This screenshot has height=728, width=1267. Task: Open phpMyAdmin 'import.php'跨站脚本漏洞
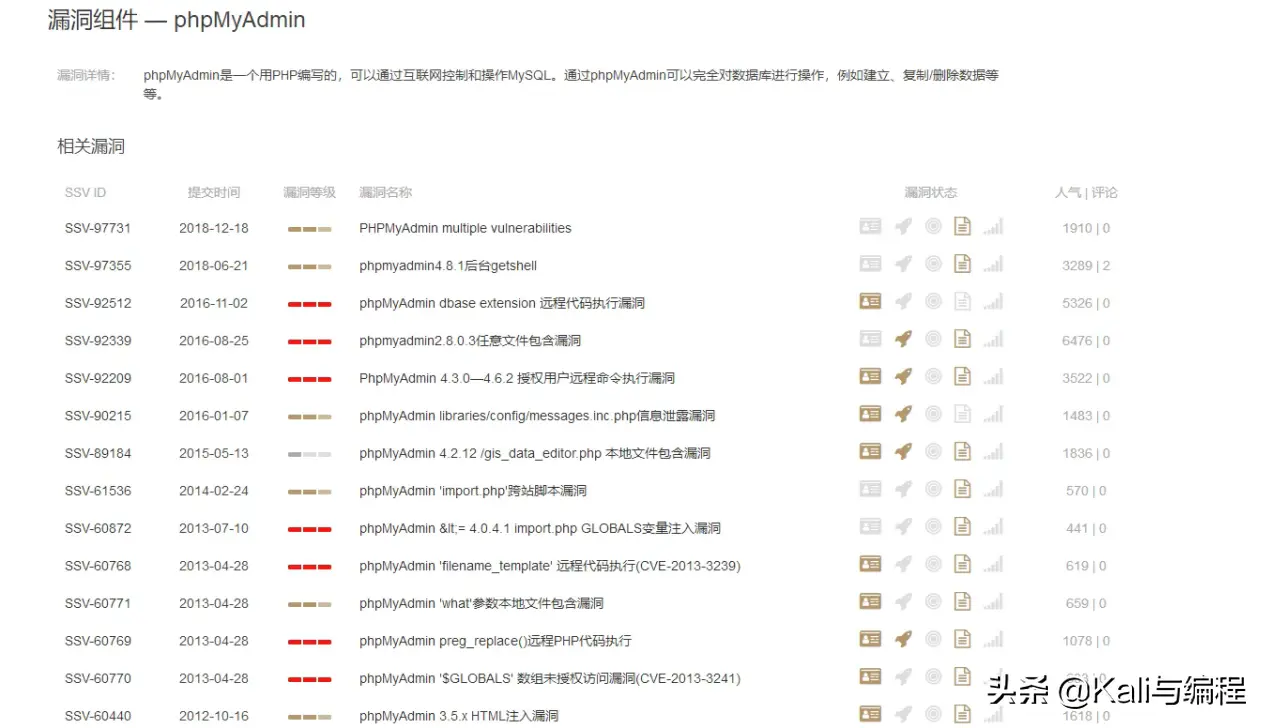(x=472, y=491)
